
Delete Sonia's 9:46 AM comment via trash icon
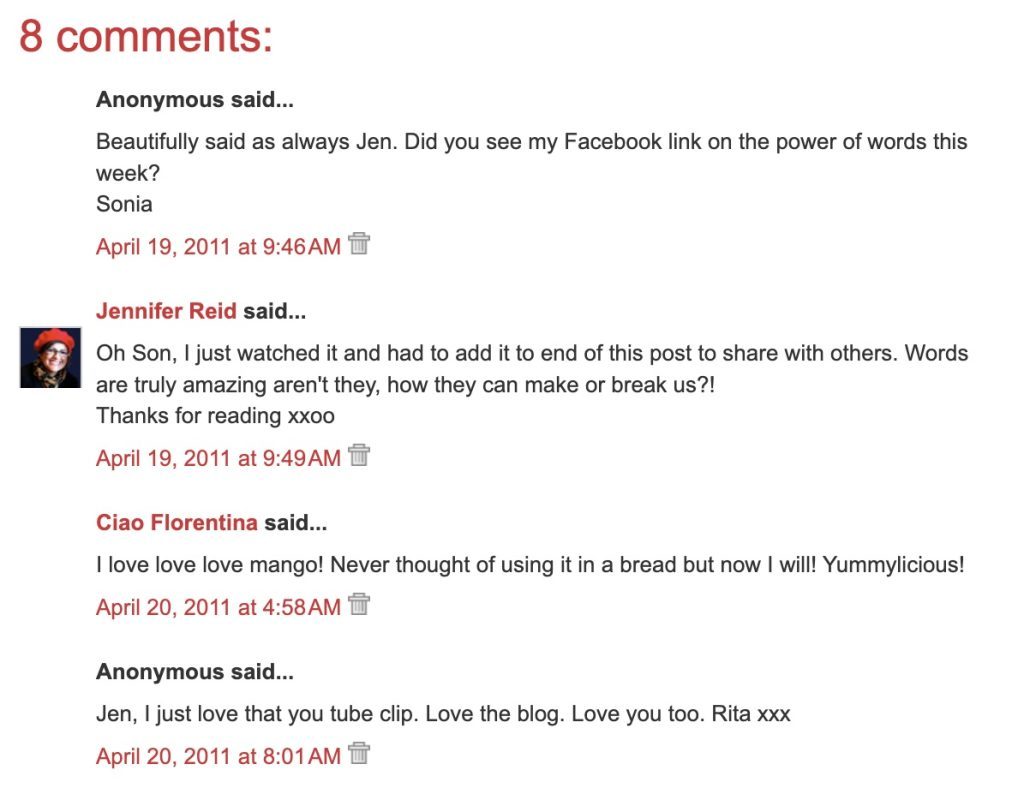tap(359, 244)
